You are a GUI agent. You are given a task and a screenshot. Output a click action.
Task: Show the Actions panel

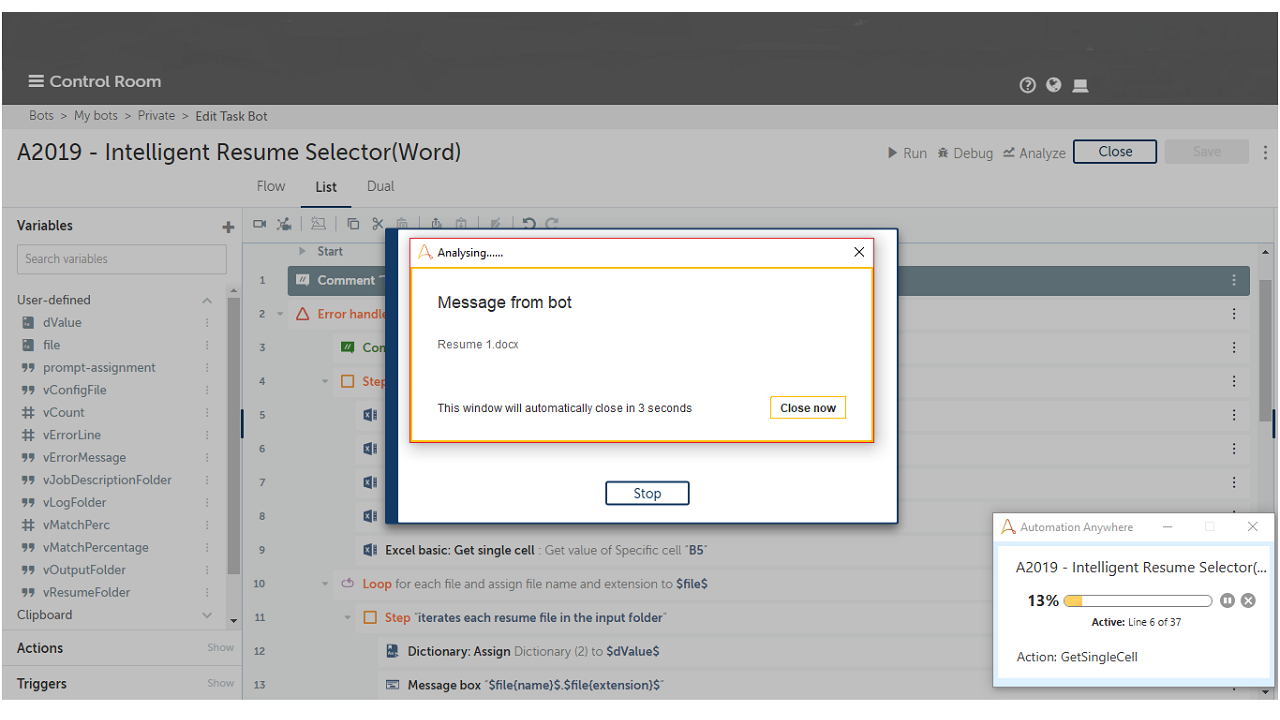coord(220,648)
